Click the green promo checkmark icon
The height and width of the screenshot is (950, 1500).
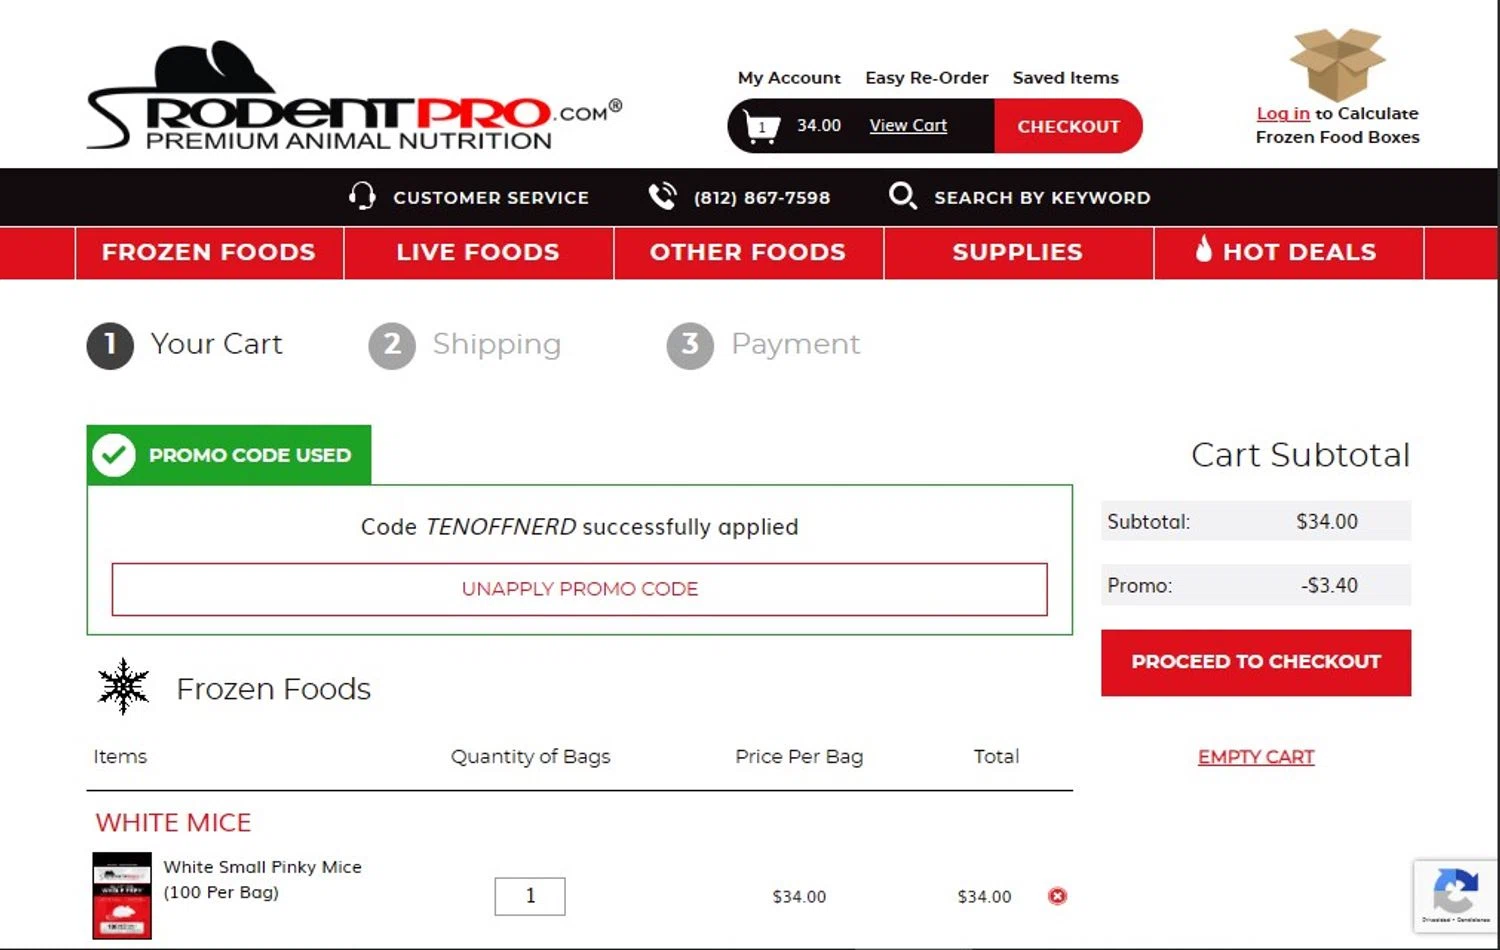point(114,455)
